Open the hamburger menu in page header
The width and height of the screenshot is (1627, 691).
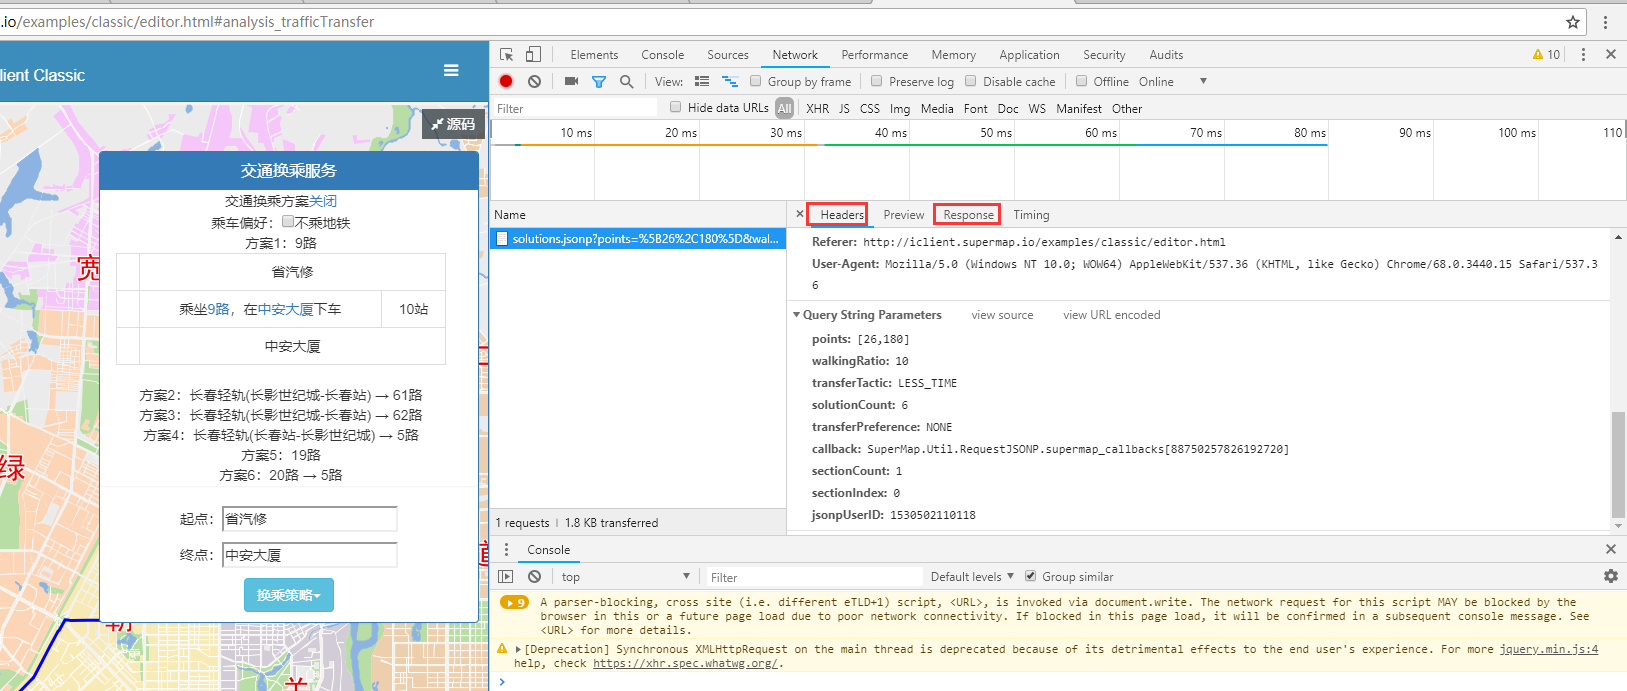[x=451, y=70]
